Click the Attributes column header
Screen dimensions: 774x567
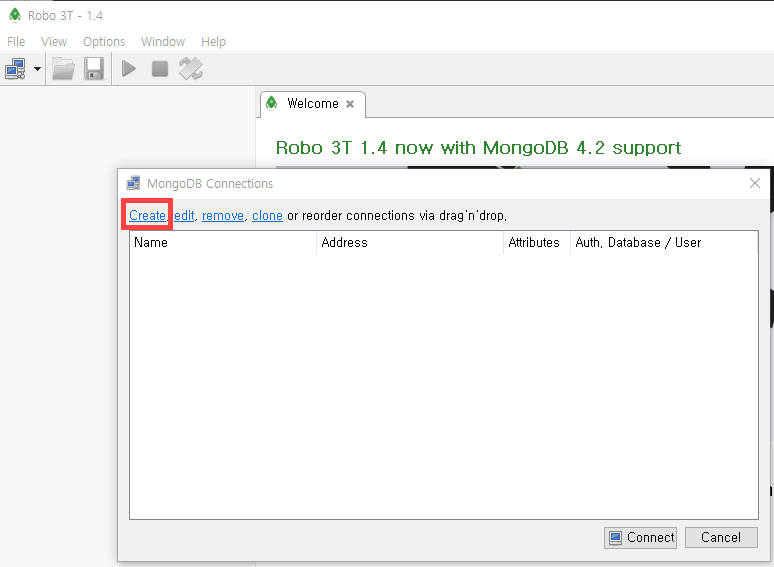tap(537, 242)
